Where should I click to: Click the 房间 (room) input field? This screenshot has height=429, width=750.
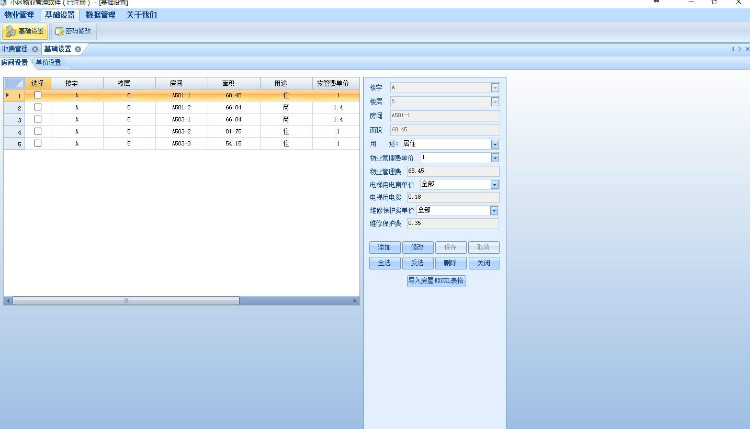pos(444,115)
